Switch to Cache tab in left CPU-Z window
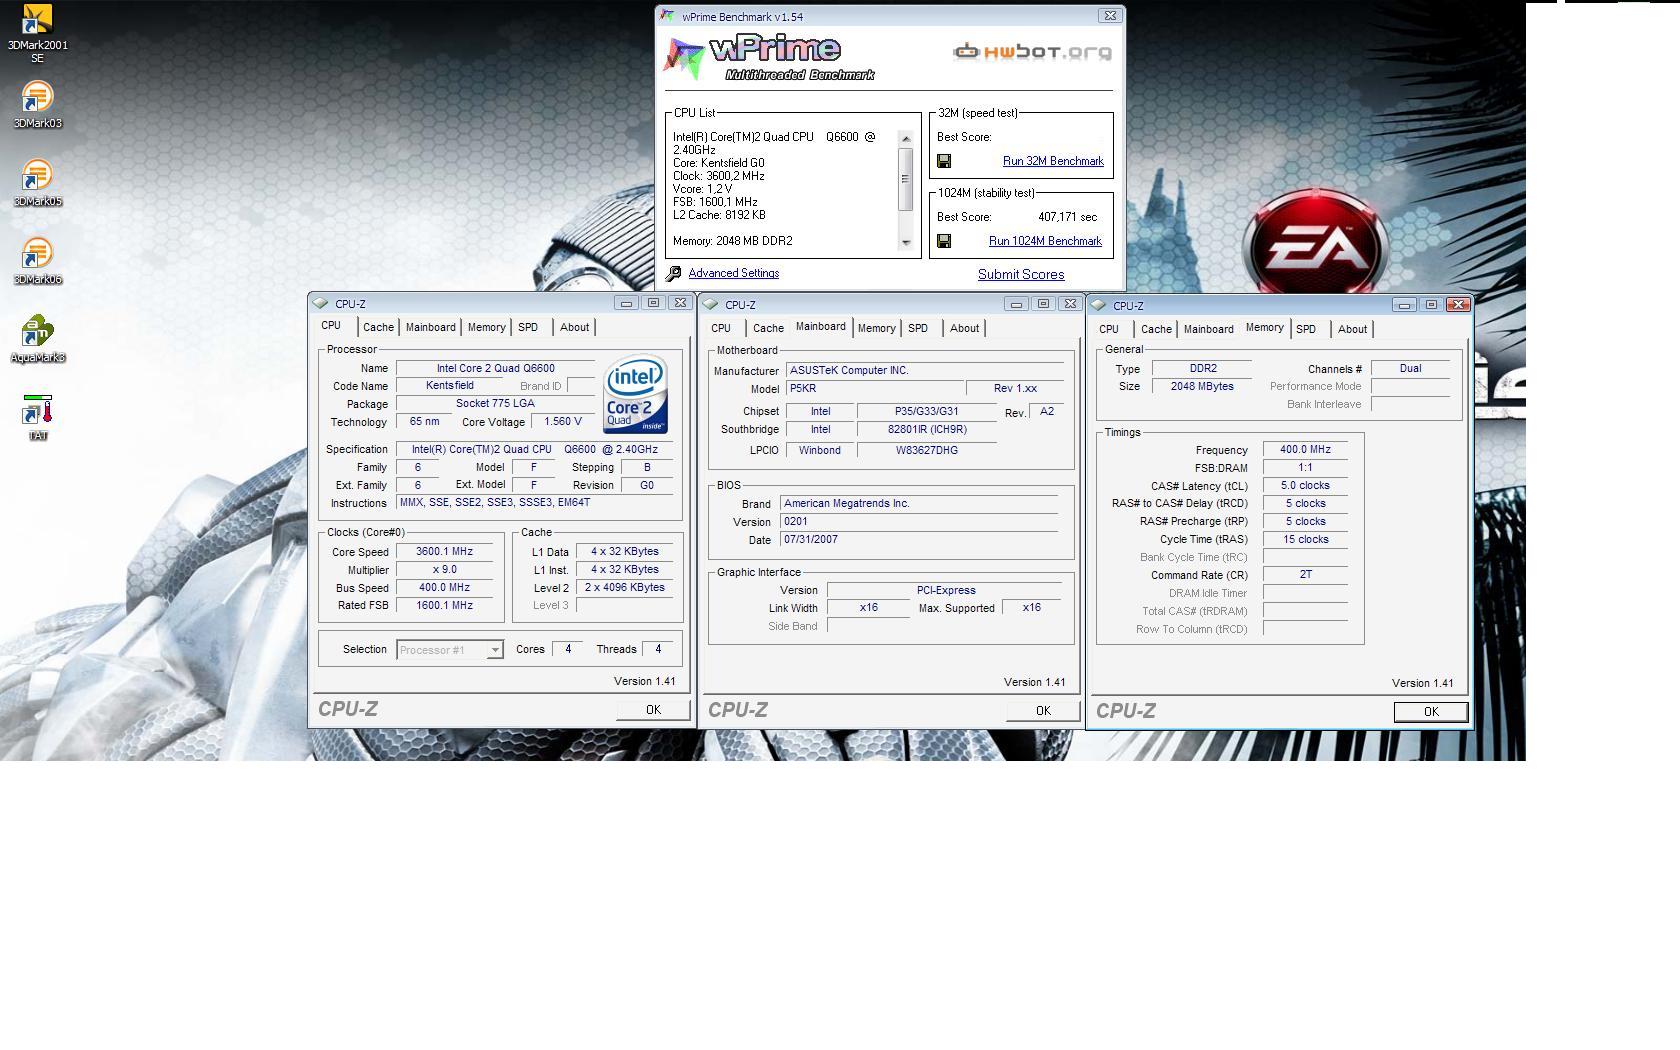1680x1050 pixels. tap(378, 327)
